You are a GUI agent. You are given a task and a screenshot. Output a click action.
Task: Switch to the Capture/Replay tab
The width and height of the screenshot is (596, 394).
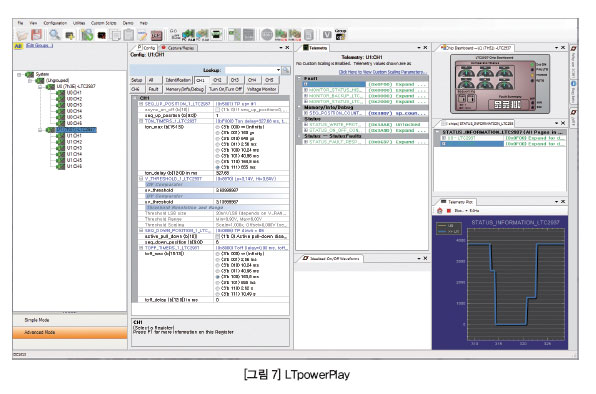pos(178,48)
